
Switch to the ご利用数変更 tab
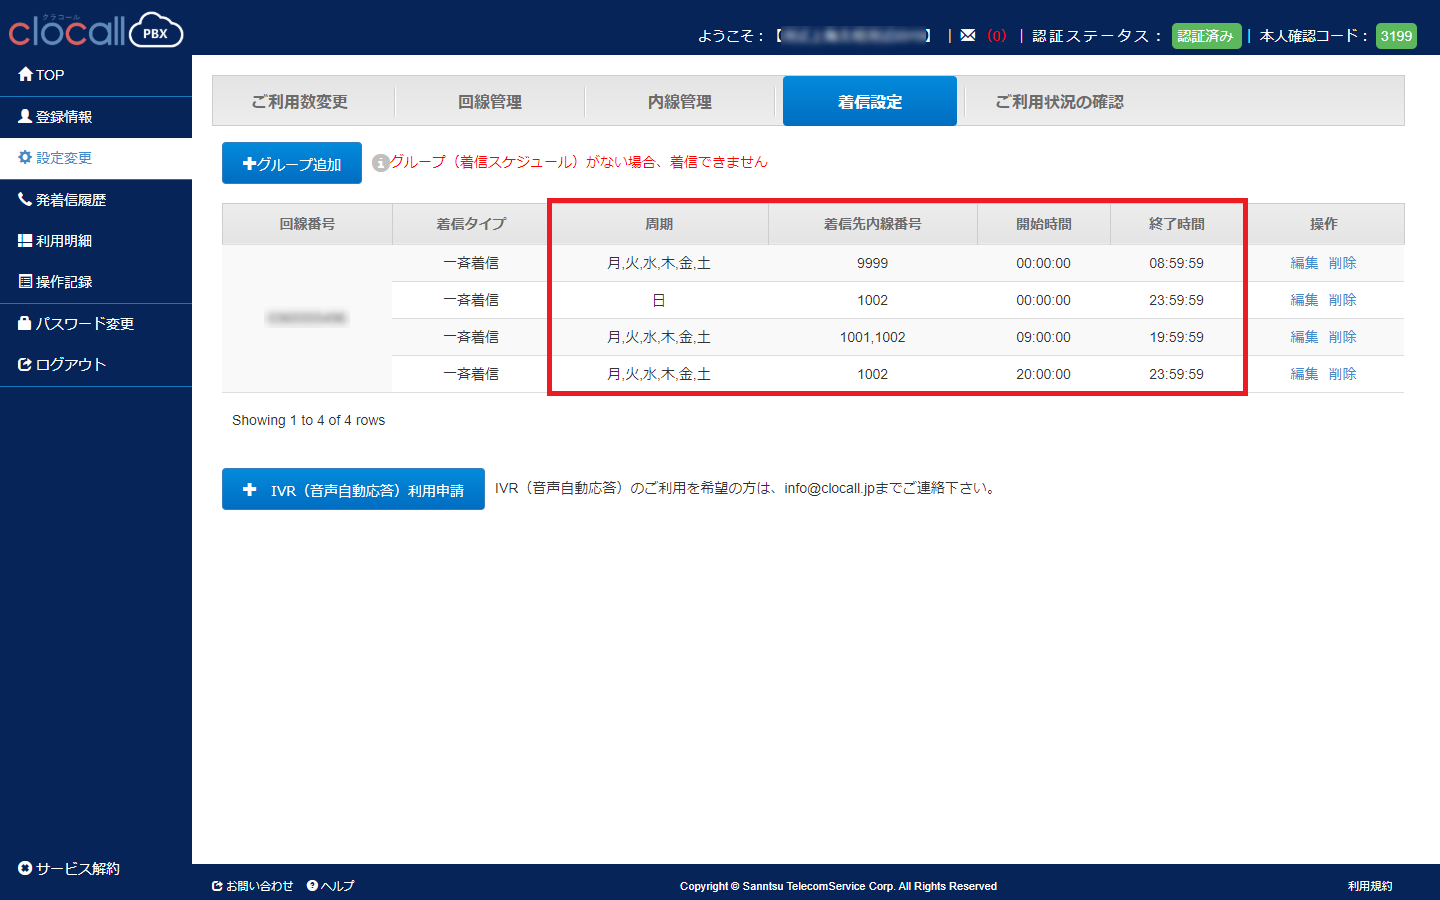(x=300, y=102)
